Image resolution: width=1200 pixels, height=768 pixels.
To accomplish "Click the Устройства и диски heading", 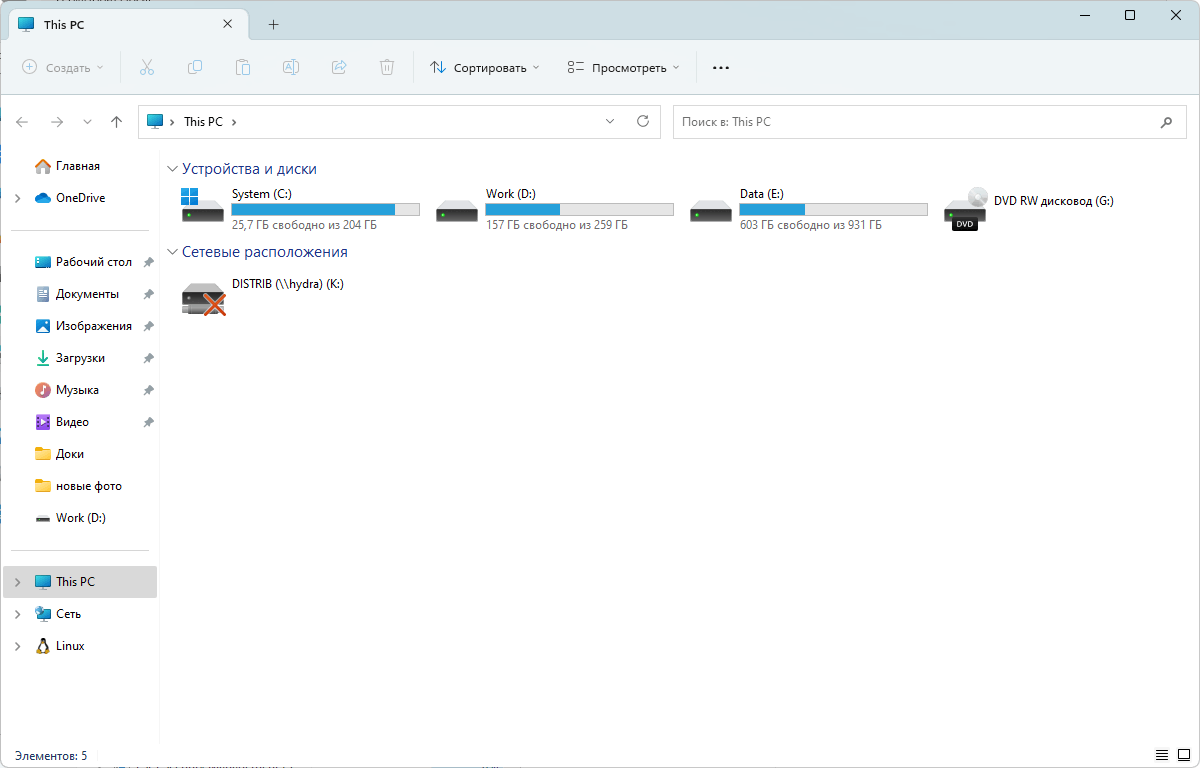I will click(249, 169).
